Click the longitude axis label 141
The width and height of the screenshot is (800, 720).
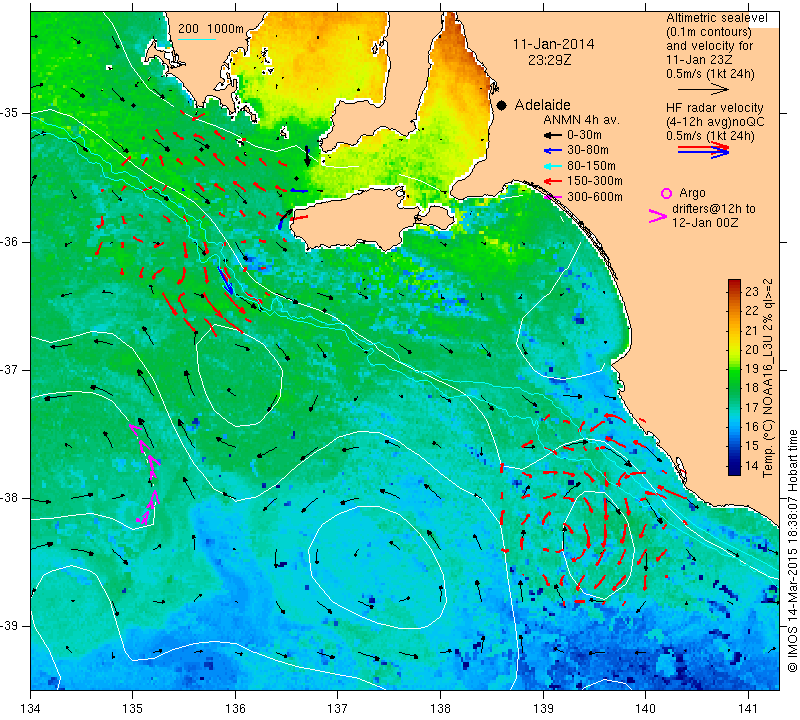pyautogui.click(x=748, y=709)
